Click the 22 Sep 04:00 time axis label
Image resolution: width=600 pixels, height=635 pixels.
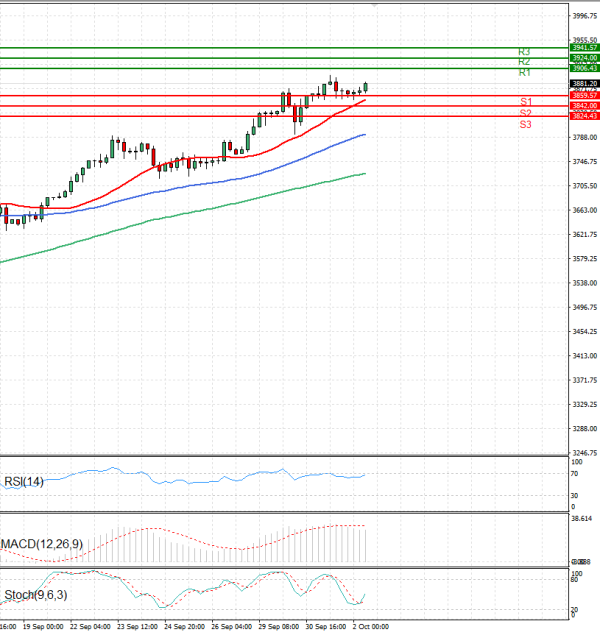pos(88,626)
